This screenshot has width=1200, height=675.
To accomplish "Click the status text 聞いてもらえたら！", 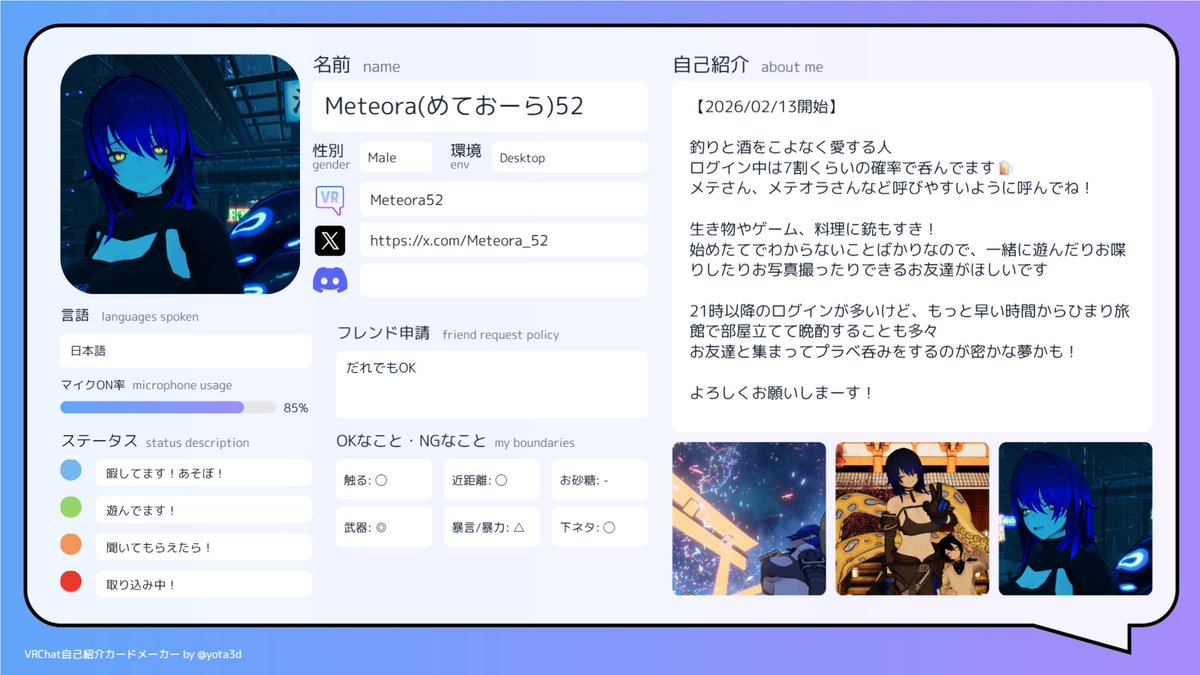I will point(204,547).
